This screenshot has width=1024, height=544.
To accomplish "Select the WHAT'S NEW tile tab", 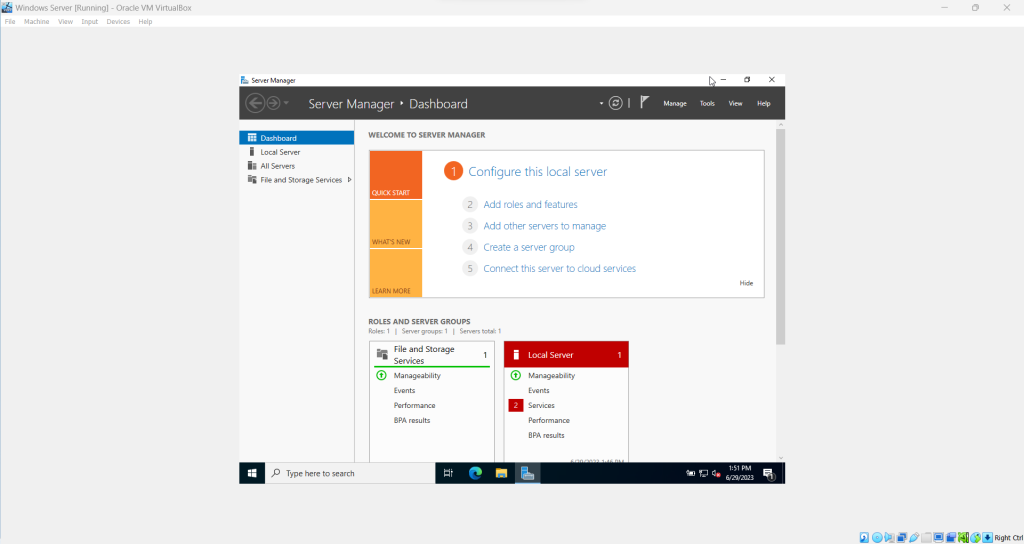I will point(396,224).
